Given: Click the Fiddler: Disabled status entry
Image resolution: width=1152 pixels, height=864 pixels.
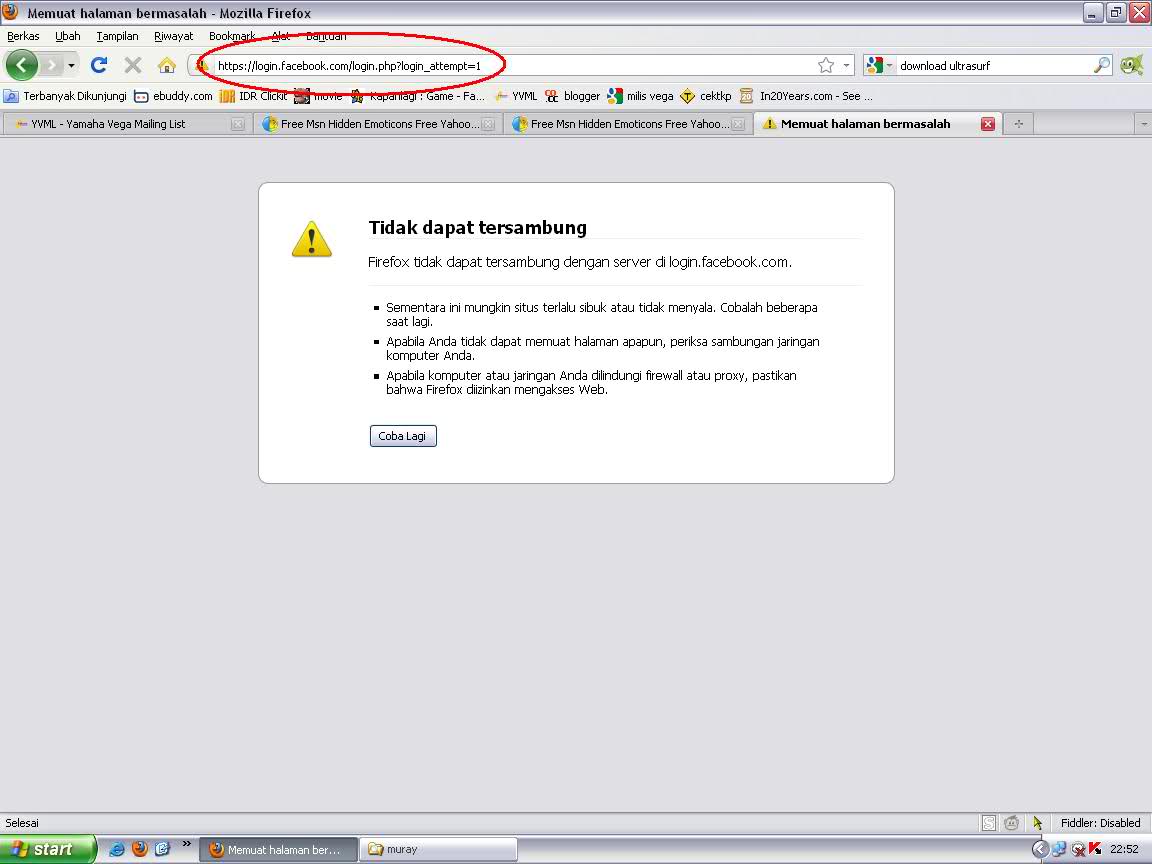Looking at the screenshot, I should pyautogui.click(x=1100, y=823).
